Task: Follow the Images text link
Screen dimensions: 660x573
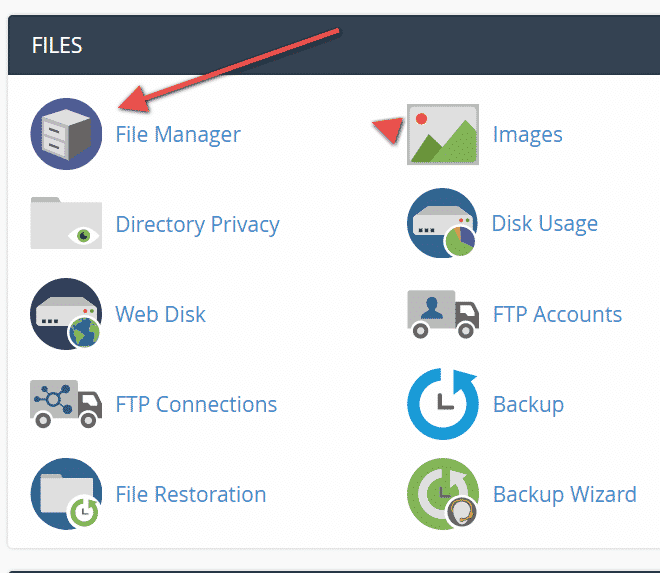Action: (x=527, y=135)
